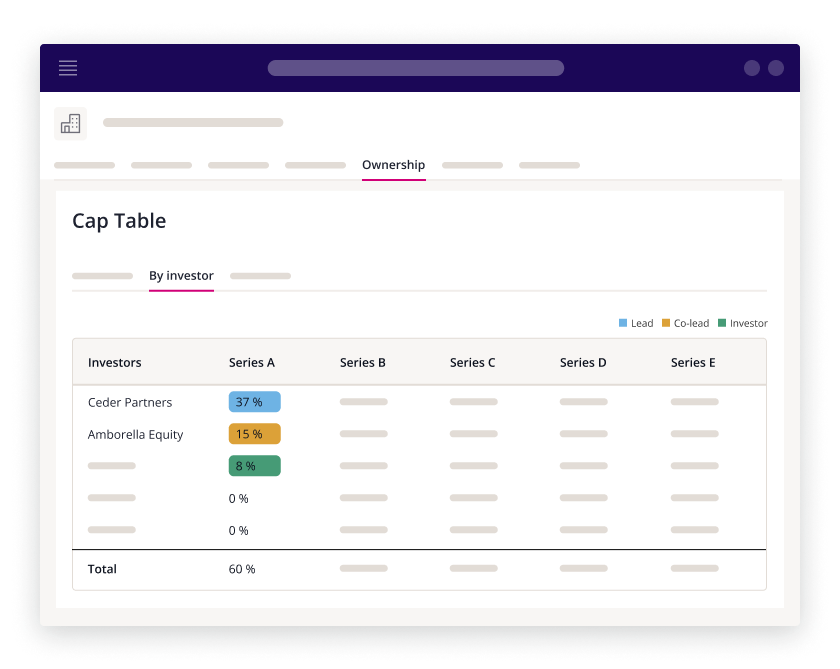This screenshot has width=840, height=669.
Task: Switch to the By investor tab
Action: point(181,275)
